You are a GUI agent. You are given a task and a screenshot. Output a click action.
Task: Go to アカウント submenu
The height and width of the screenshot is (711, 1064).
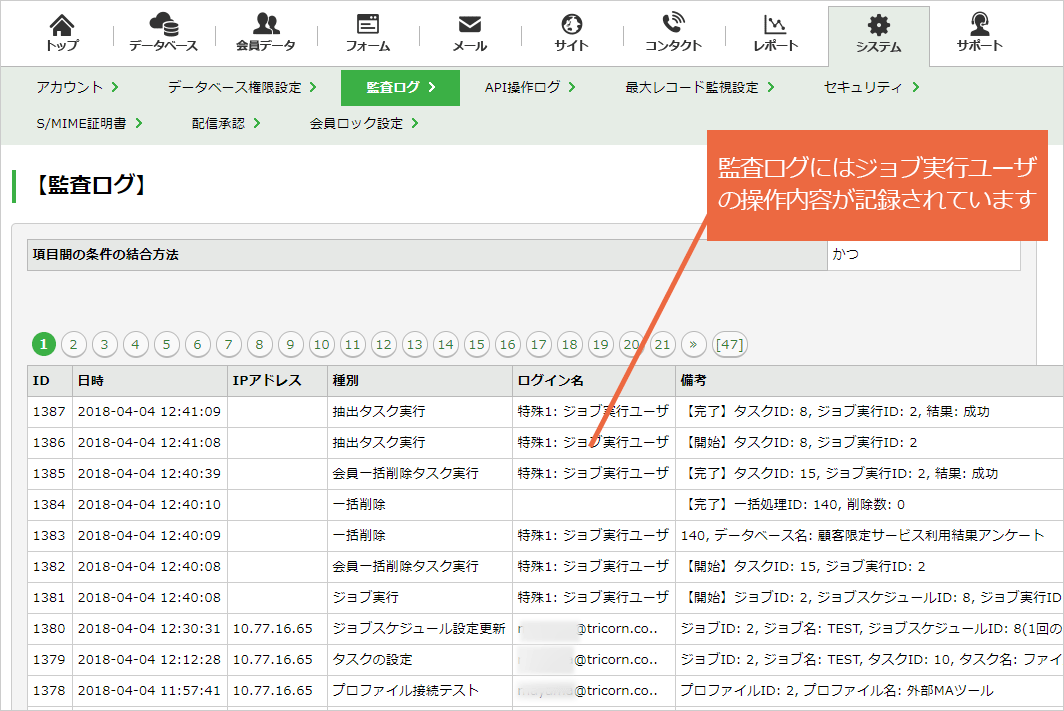(x=77, y=87)
